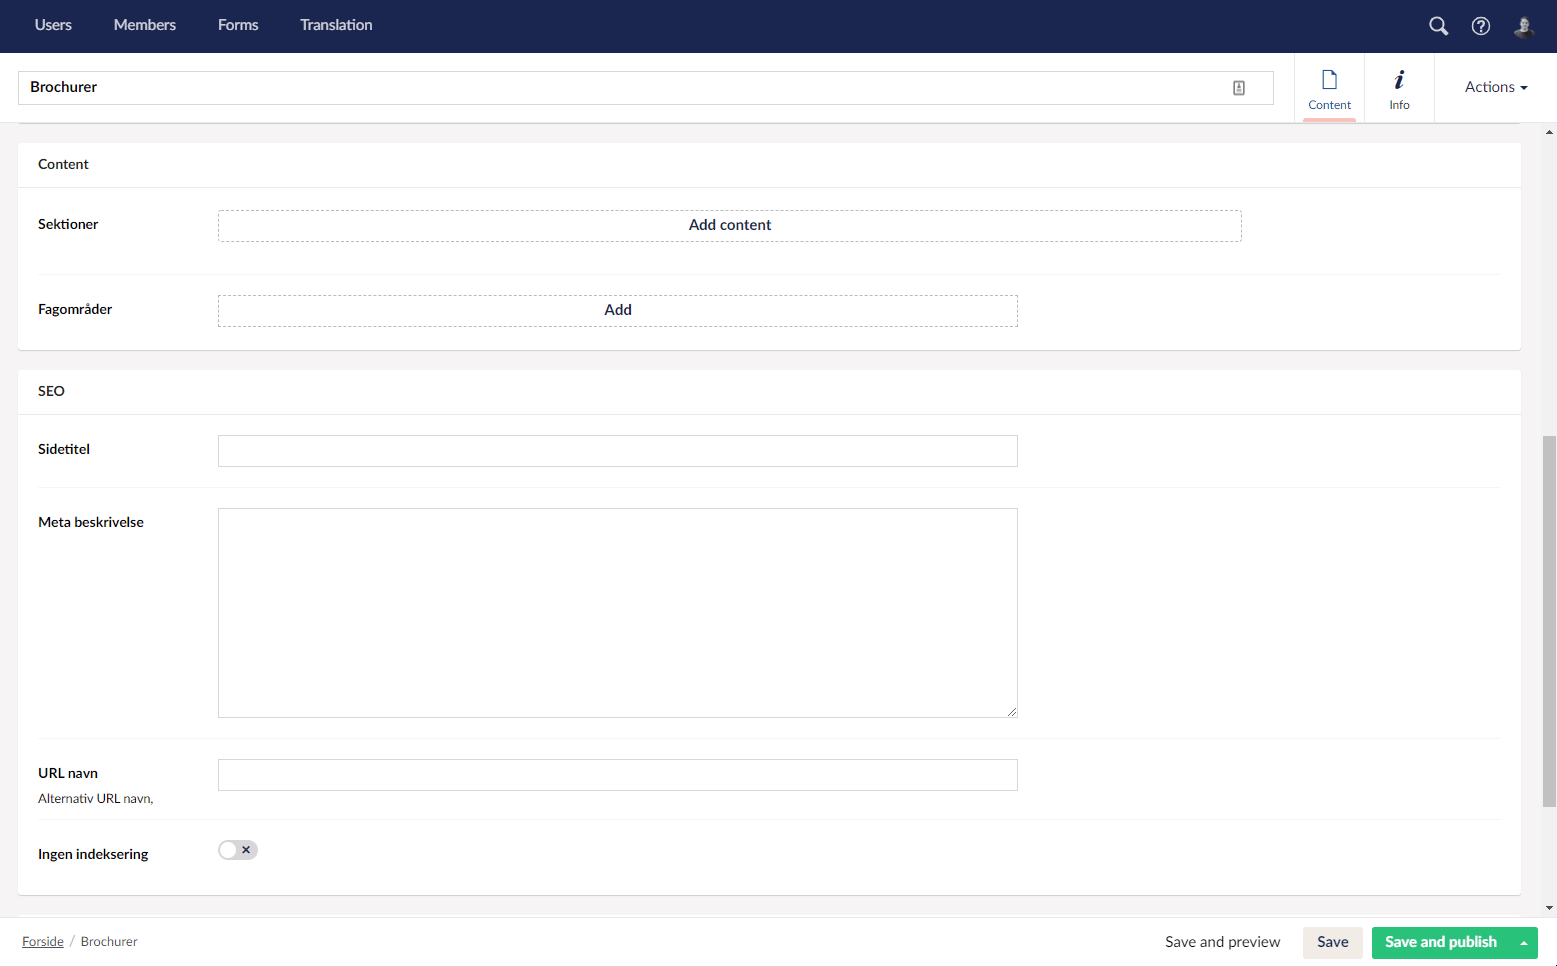The image size is (1557, 966).
Task: Switch to the Content tab
Action: click(1329, 89)
